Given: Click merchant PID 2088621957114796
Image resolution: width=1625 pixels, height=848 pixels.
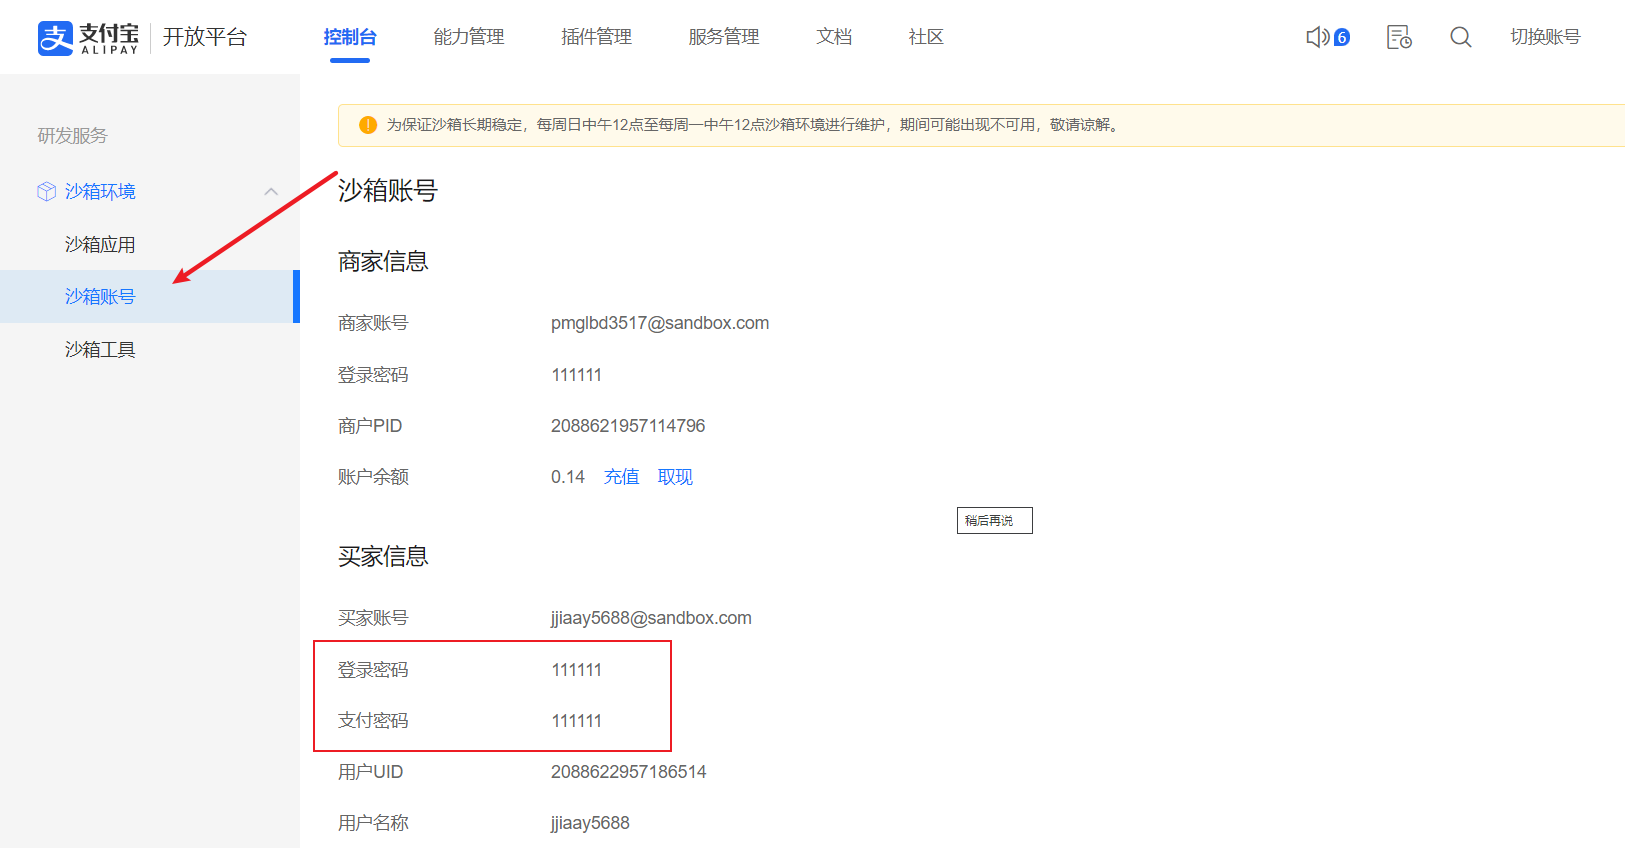Looking at the screenshot, I should click(628, 426).
